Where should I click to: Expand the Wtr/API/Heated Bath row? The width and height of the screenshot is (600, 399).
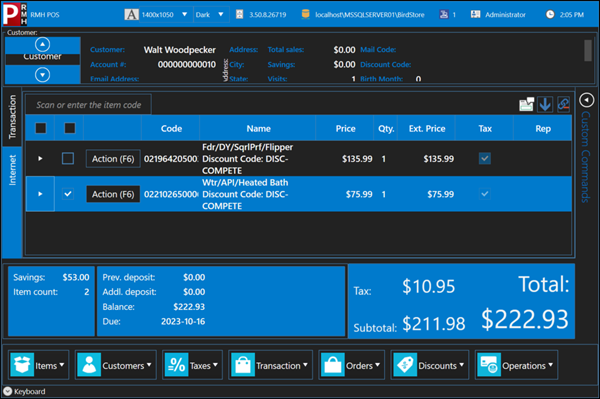[40, 194]
